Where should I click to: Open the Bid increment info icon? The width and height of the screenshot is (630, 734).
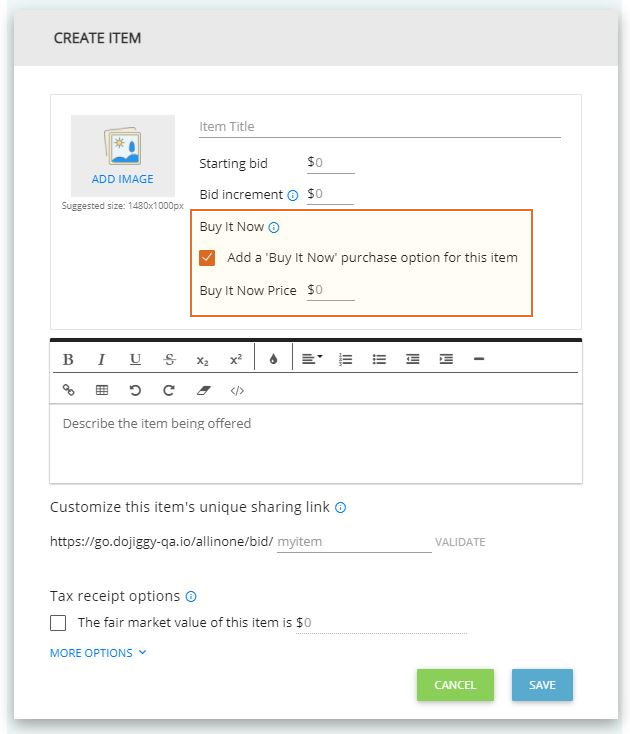(293, 195)
